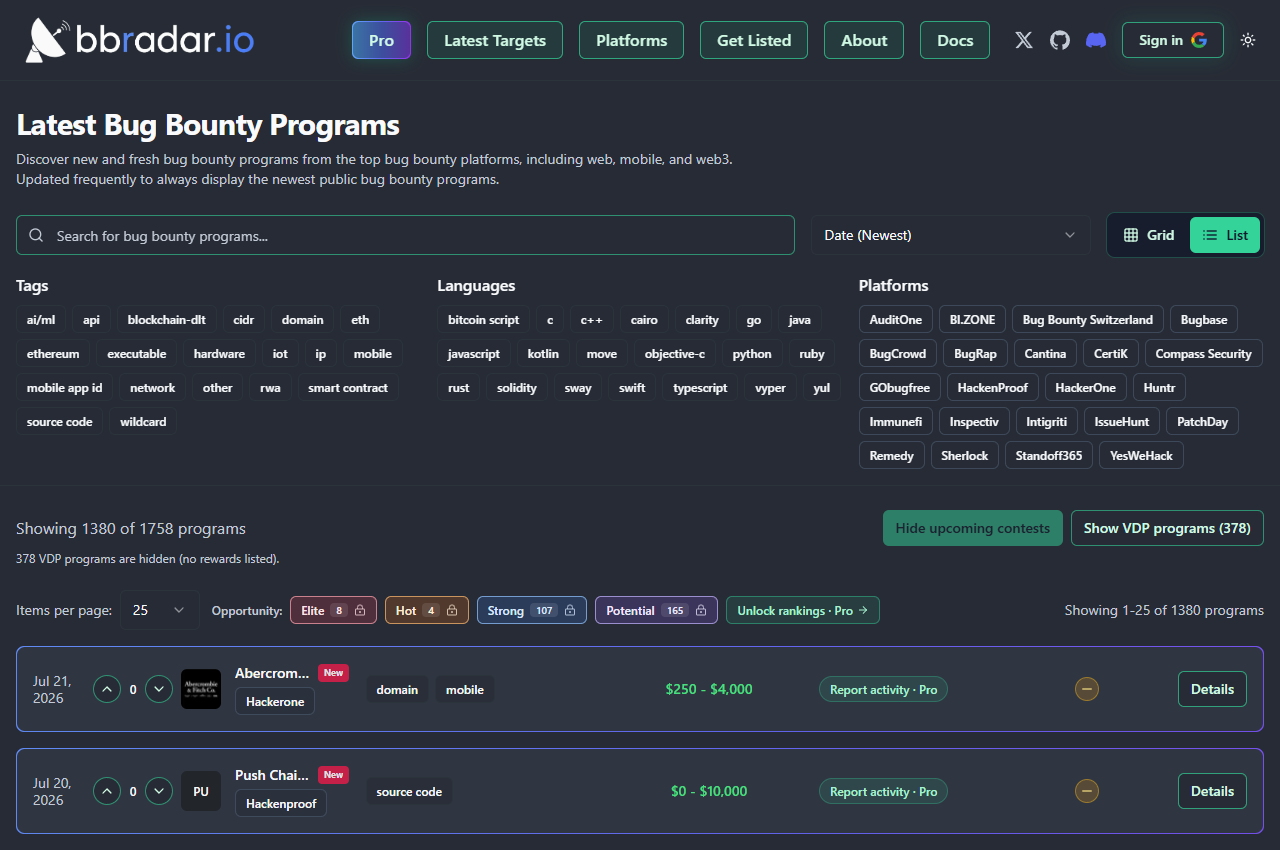Viewport: 1280px width, 850px height.
Task: Open the X (Twitter) profile icon
Action: tap(1024, 40)
